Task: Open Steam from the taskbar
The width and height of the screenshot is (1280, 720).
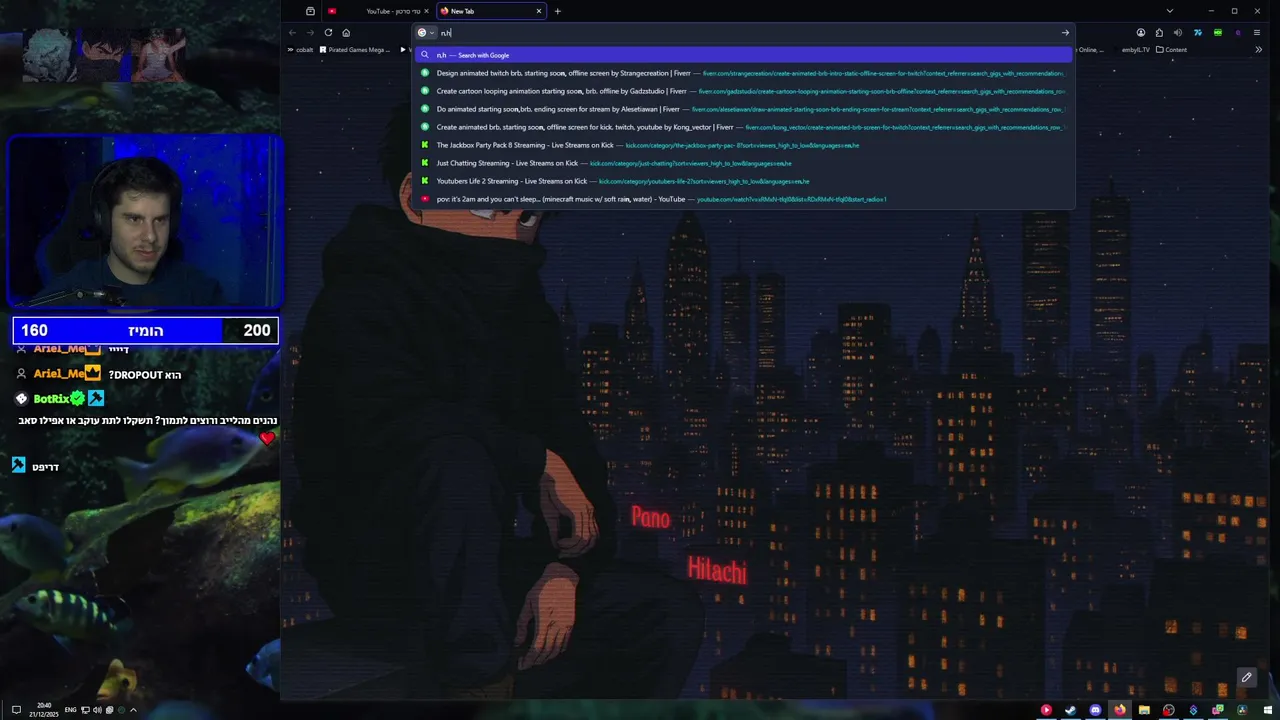Action: (1070, 710)
